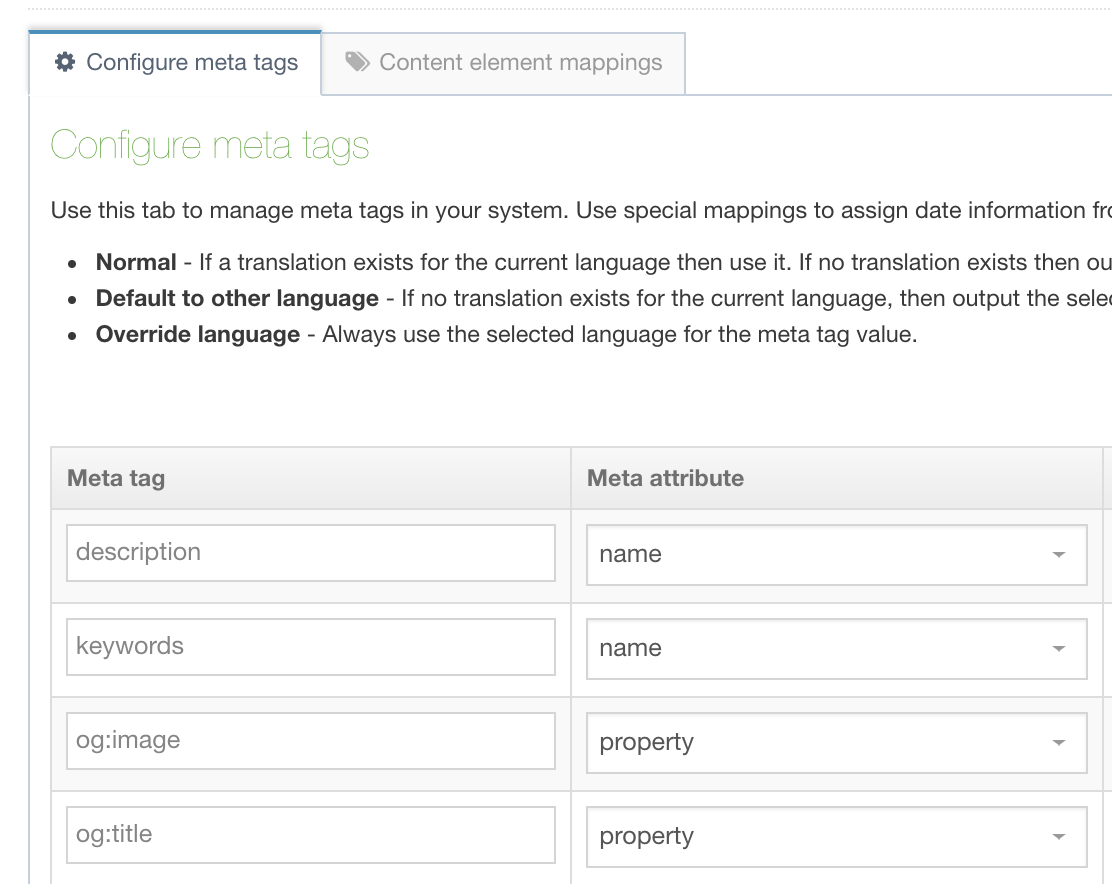Click the gear icon on the first tab
Viewport: 1112px width, 884px height.
65,63
